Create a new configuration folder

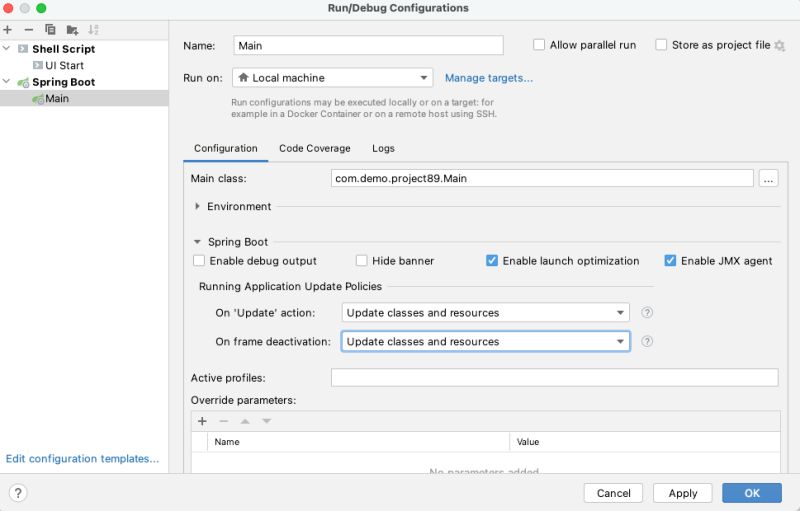[72, 30]
